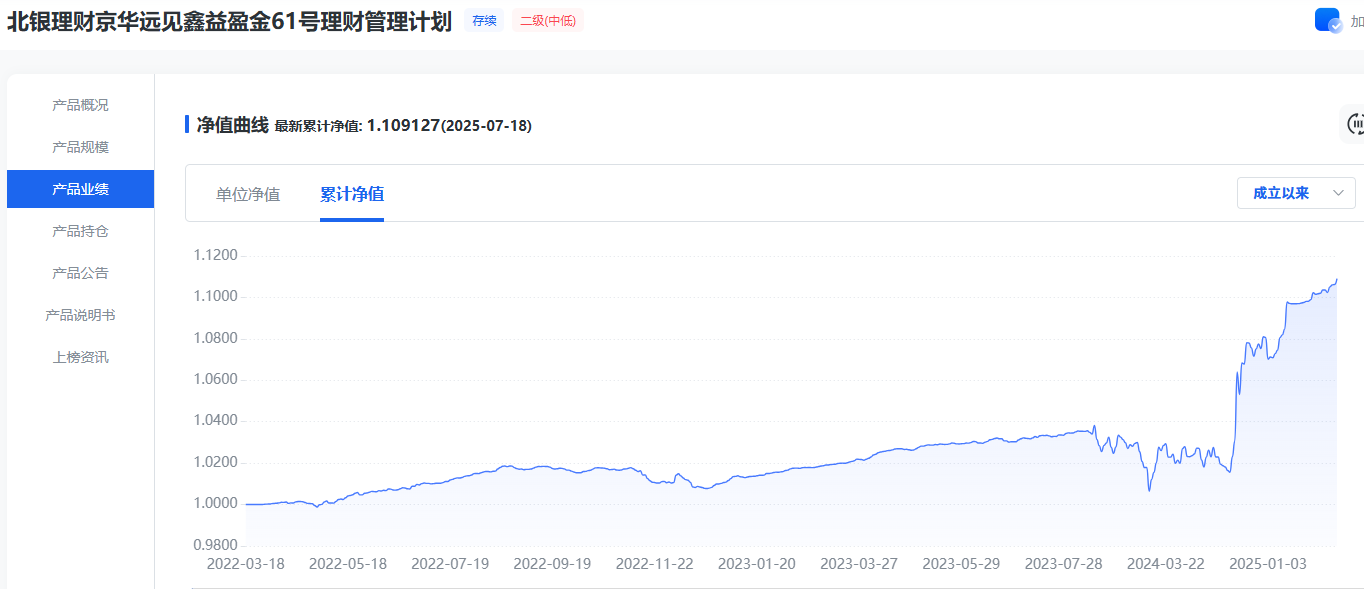Click the 2022-11-22 date axis label

tap(654, 564)
